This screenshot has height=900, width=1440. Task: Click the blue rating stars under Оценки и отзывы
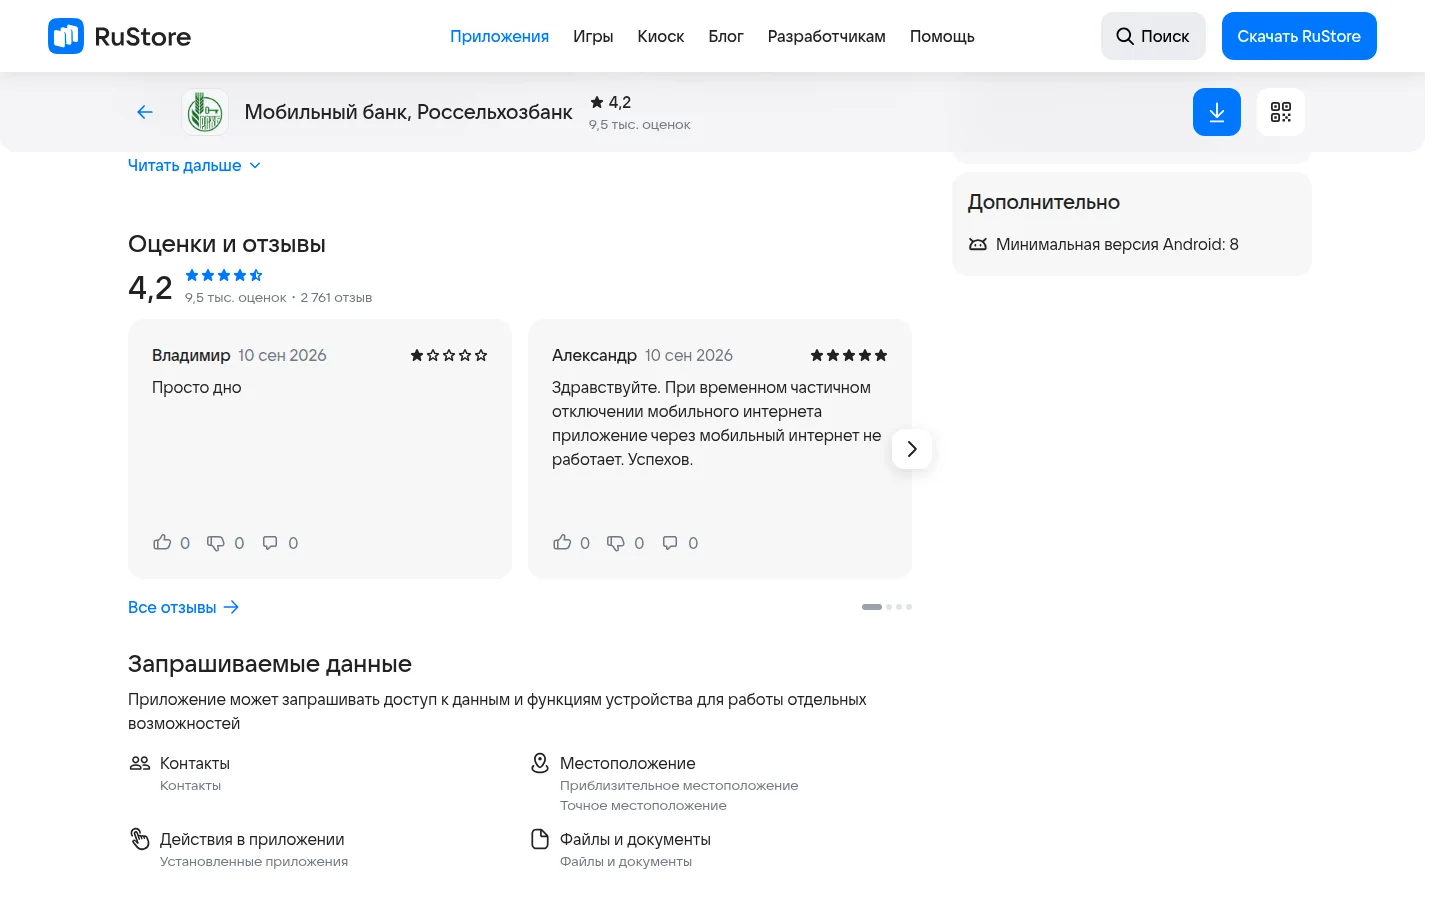pyautogui.click(x=224, y=275)
